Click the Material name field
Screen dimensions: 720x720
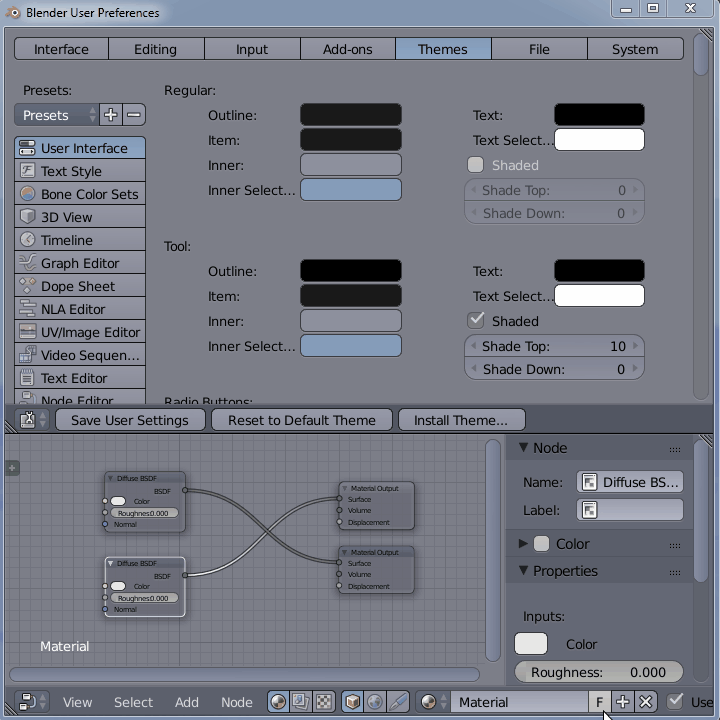(520, 702)
